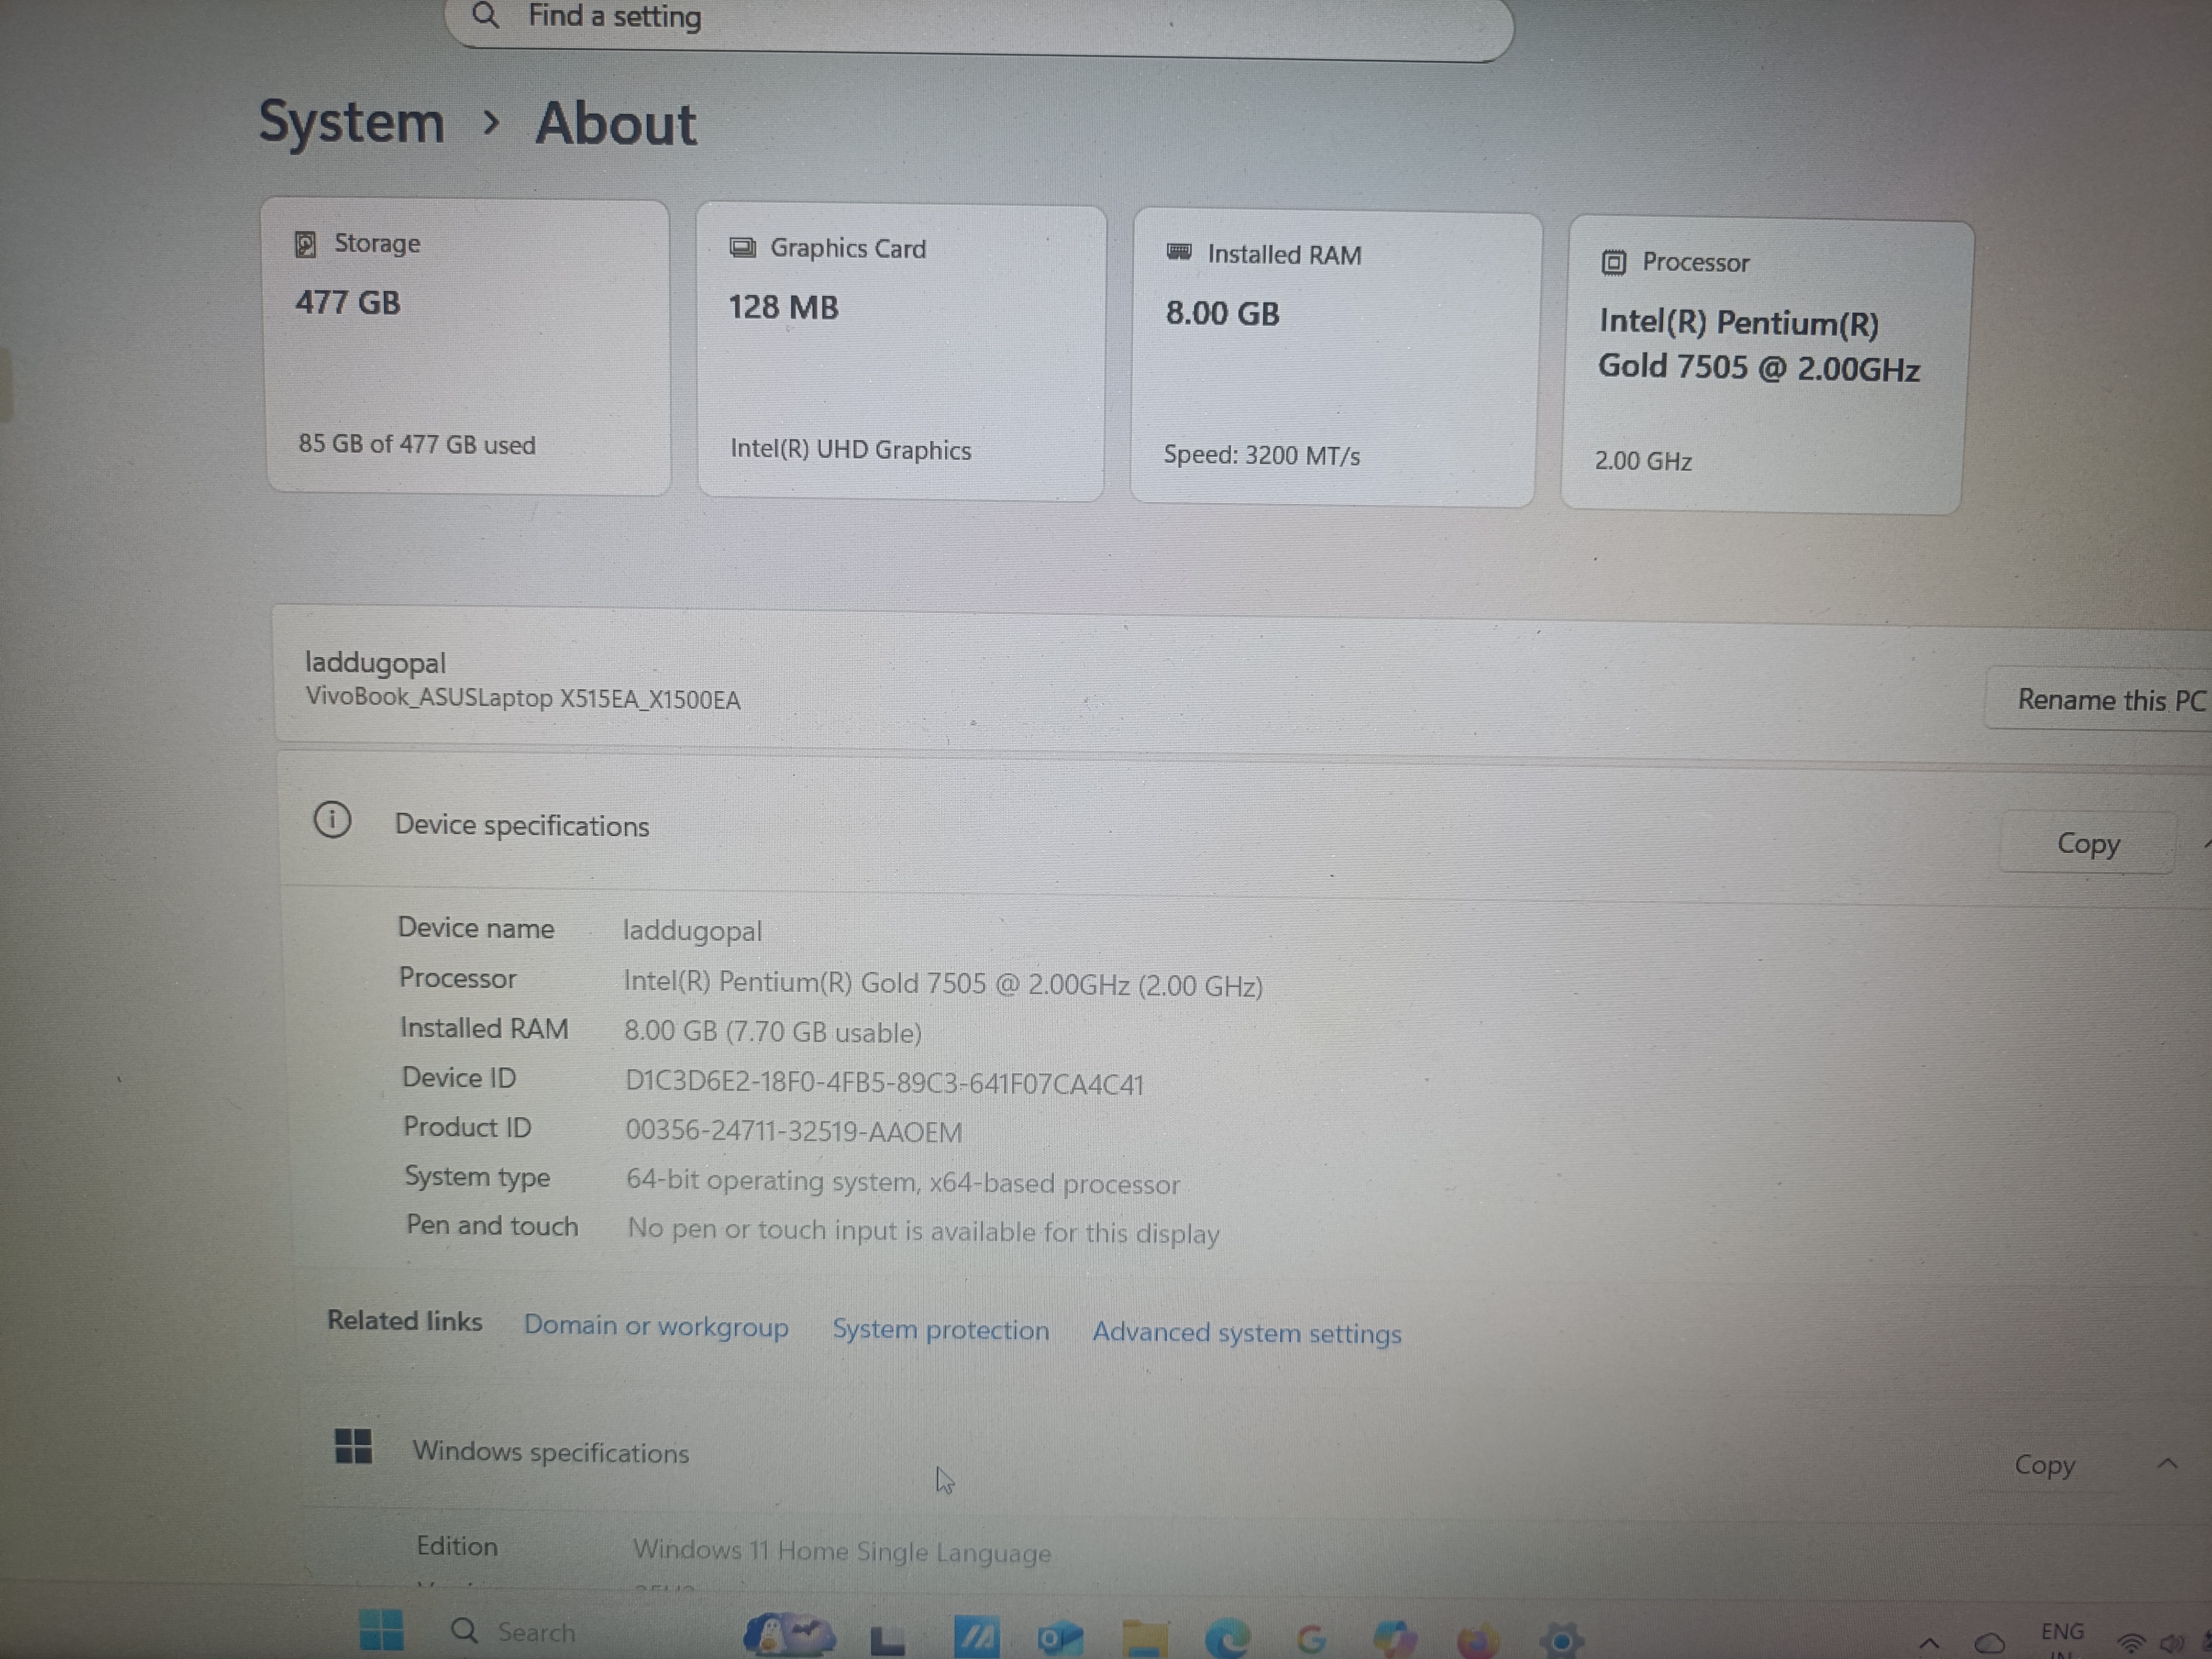Click the VivoBook_ASUSLaptop model name text
The width and height of the screenshot is (2212, 1659).
[523, 697]
